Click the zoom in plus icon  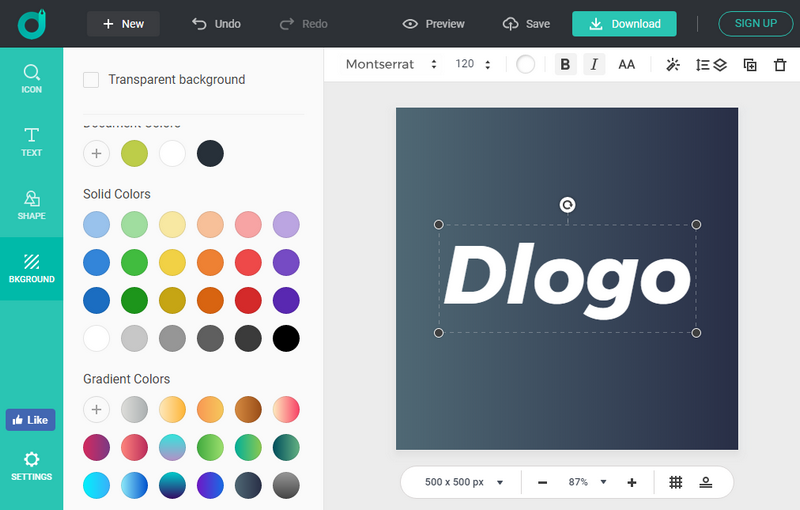point(632,482)
